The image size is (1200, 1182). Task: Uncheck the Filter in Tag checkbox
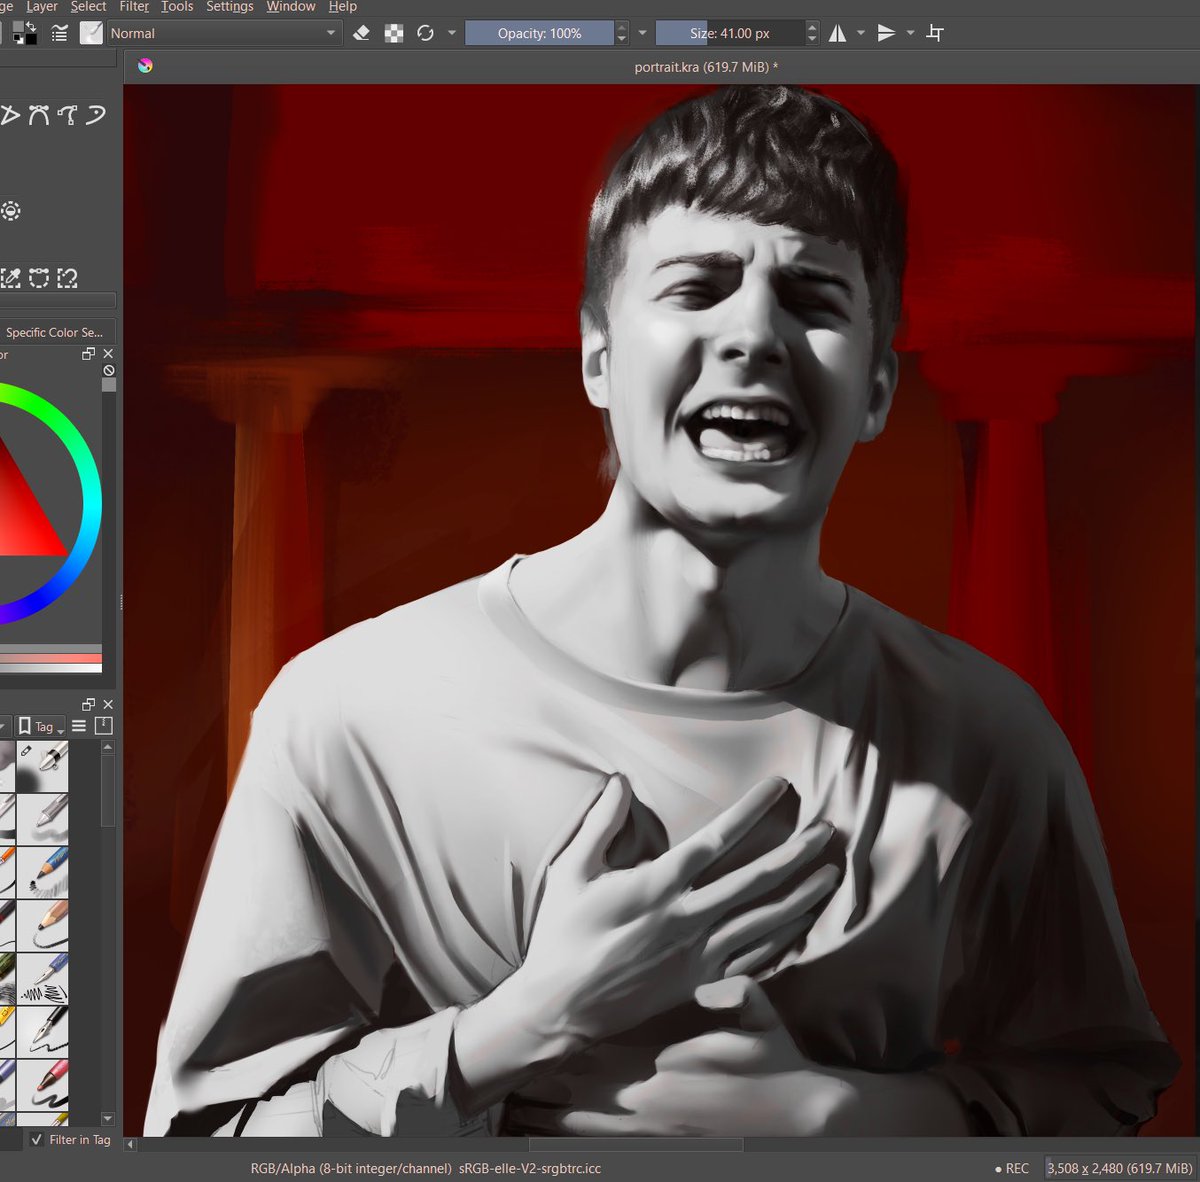[37, 1139]
